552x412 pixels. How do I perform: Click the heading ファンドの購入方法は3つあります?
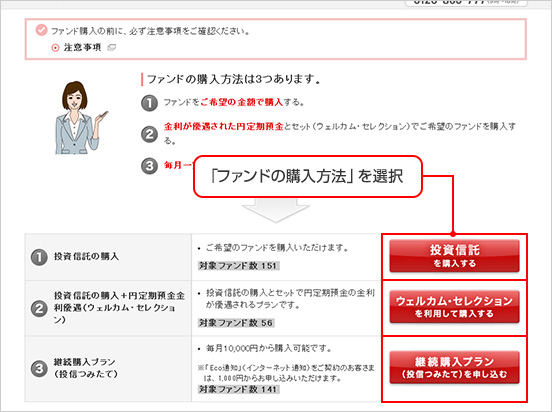[x=233, y=79]
